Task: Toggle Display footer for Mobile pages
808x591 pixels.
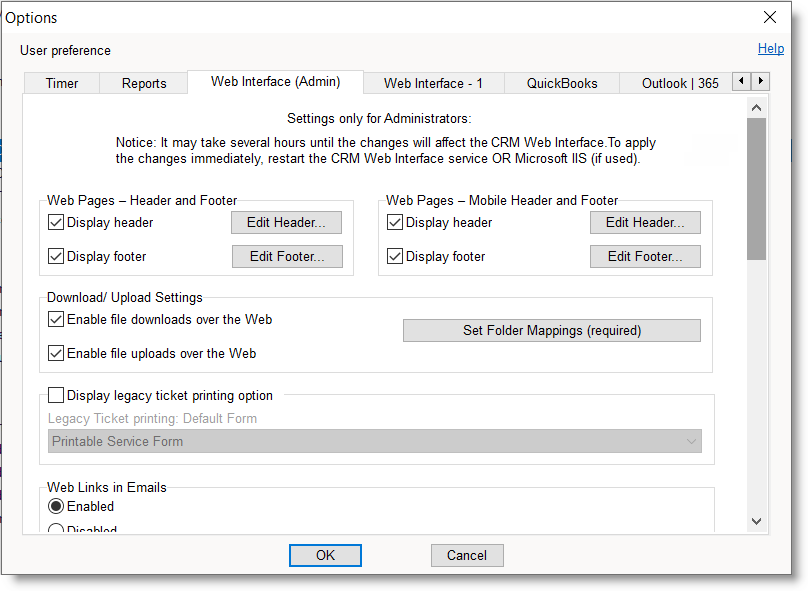Action: click(395, 256)
